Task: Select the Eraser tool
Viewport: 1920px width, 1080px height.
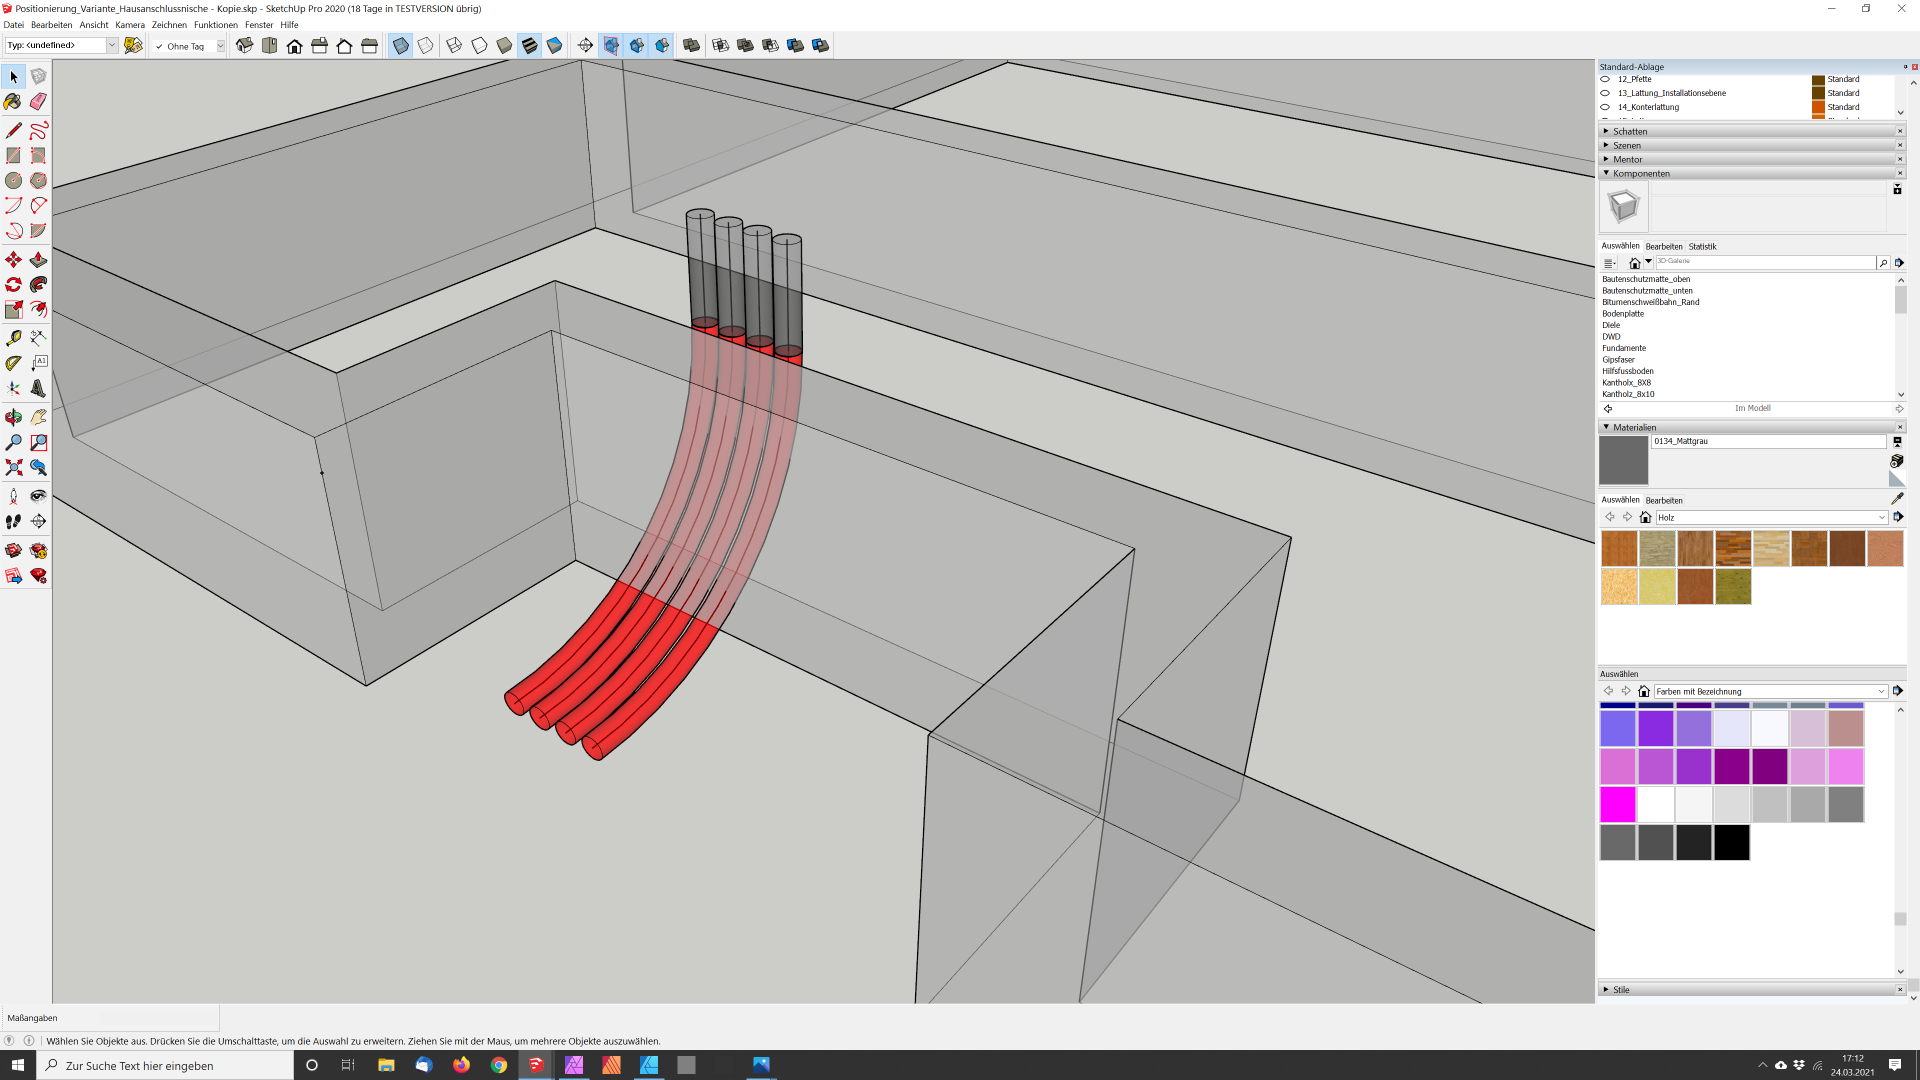Action: pyautogui.click(x=38, y=102)
